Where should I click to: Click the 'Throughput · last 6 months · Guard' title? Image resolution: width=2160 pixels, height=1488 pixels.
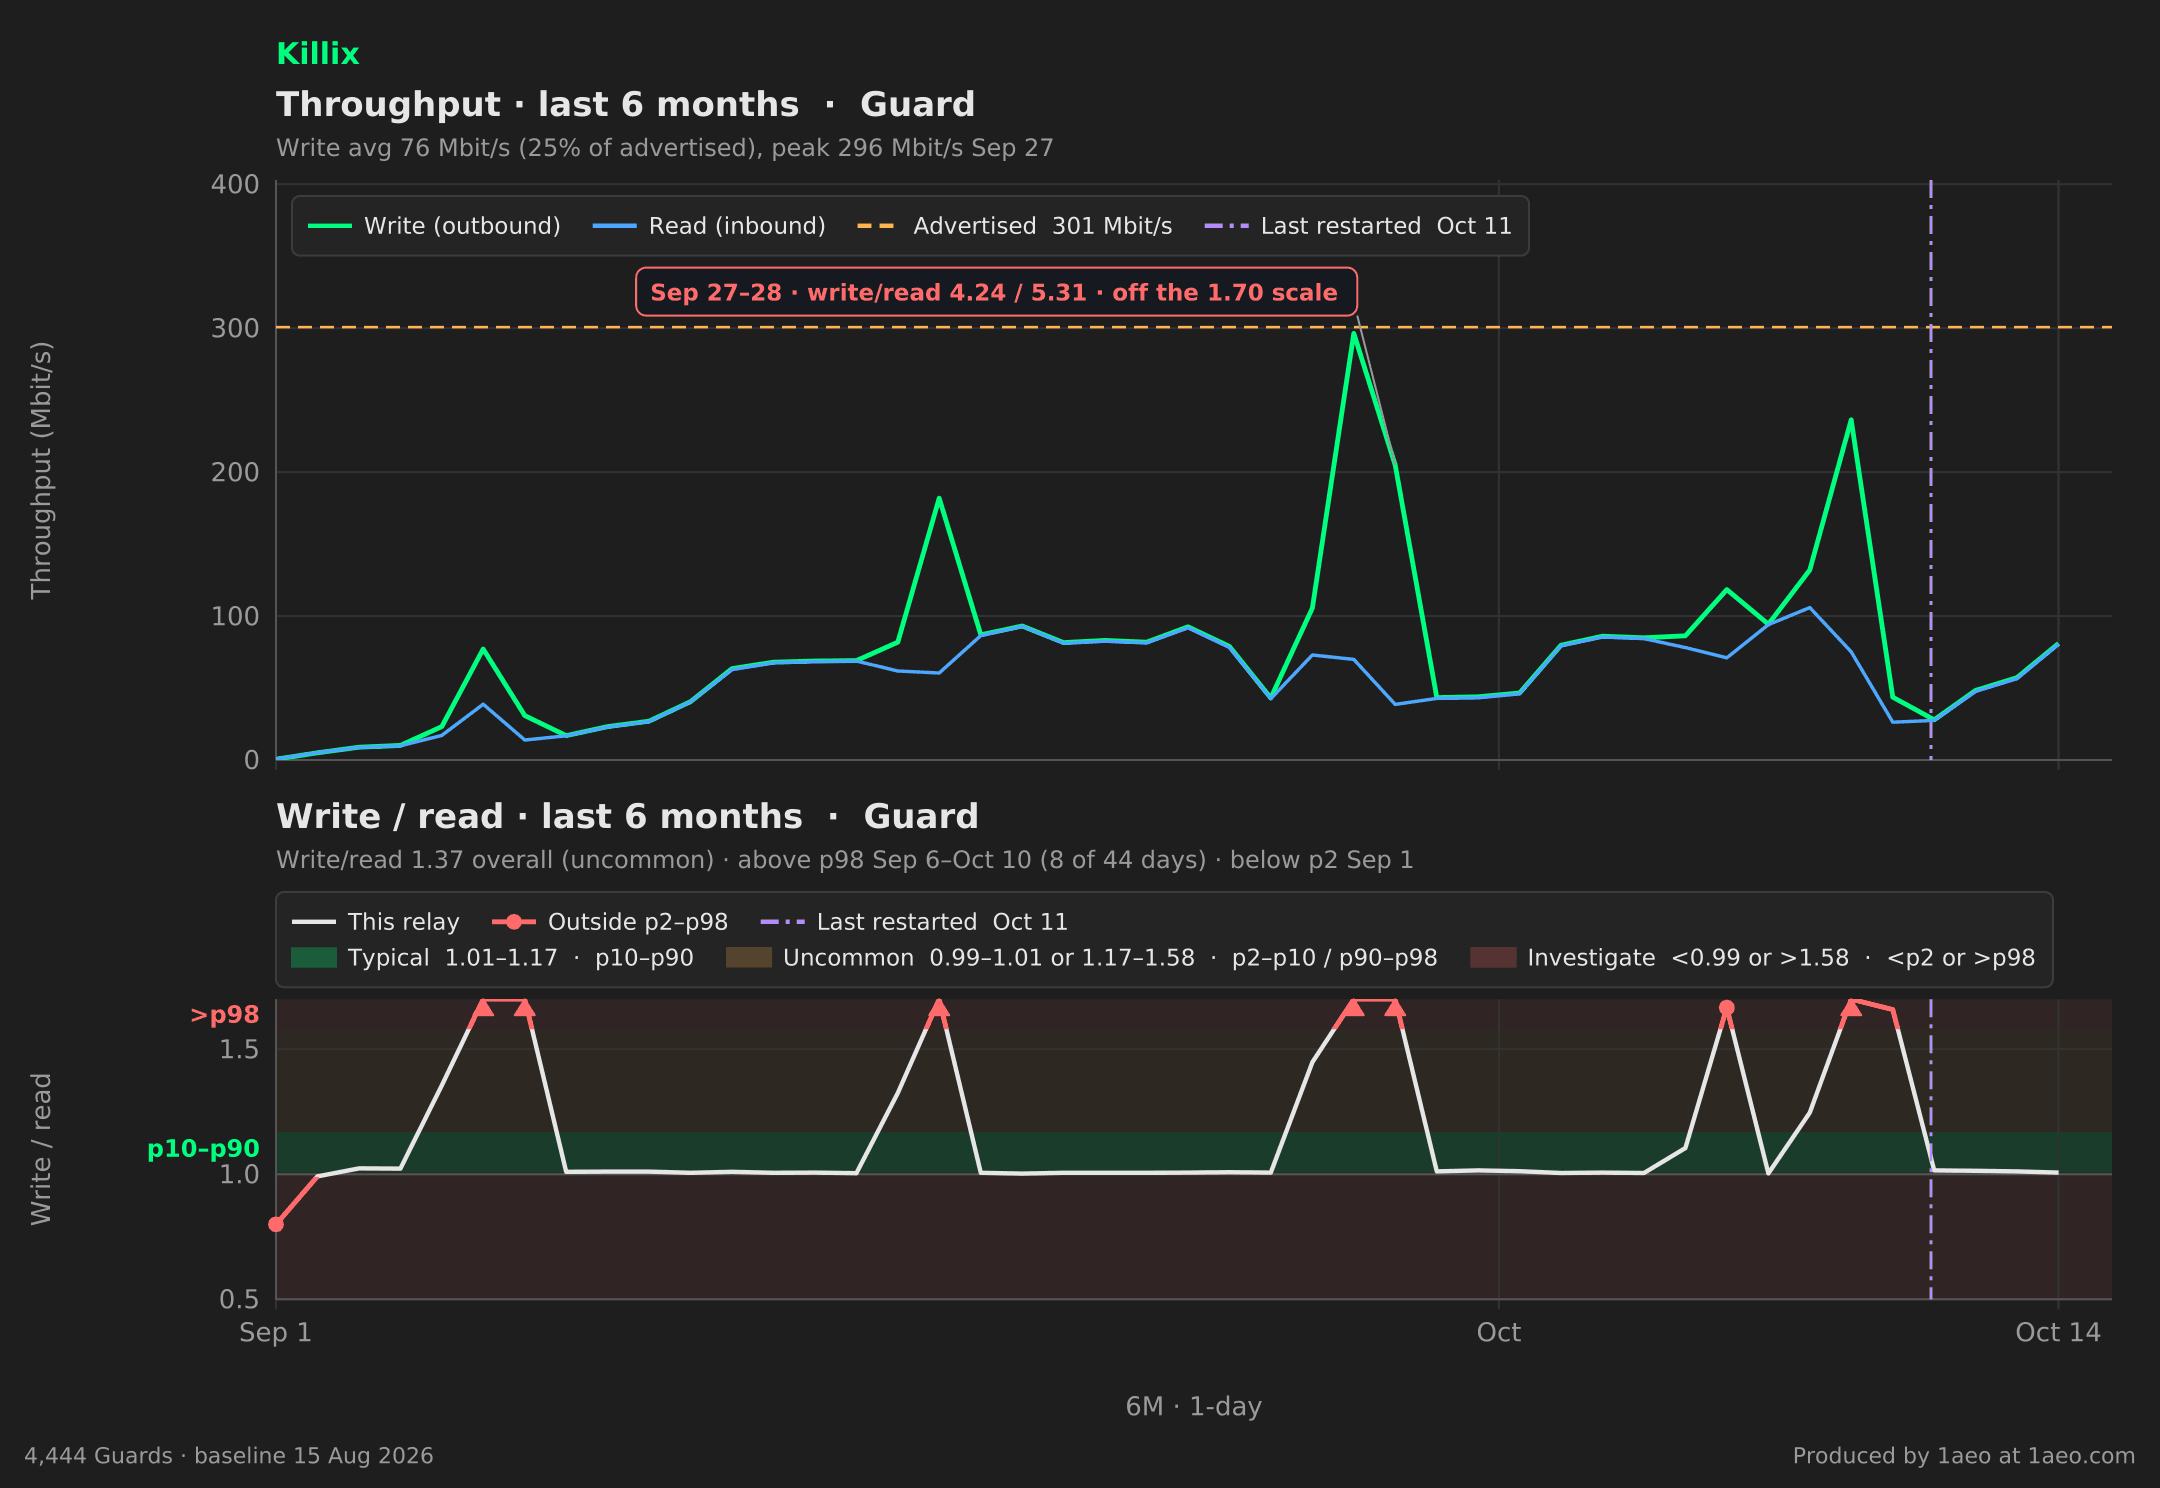[626, 104]
